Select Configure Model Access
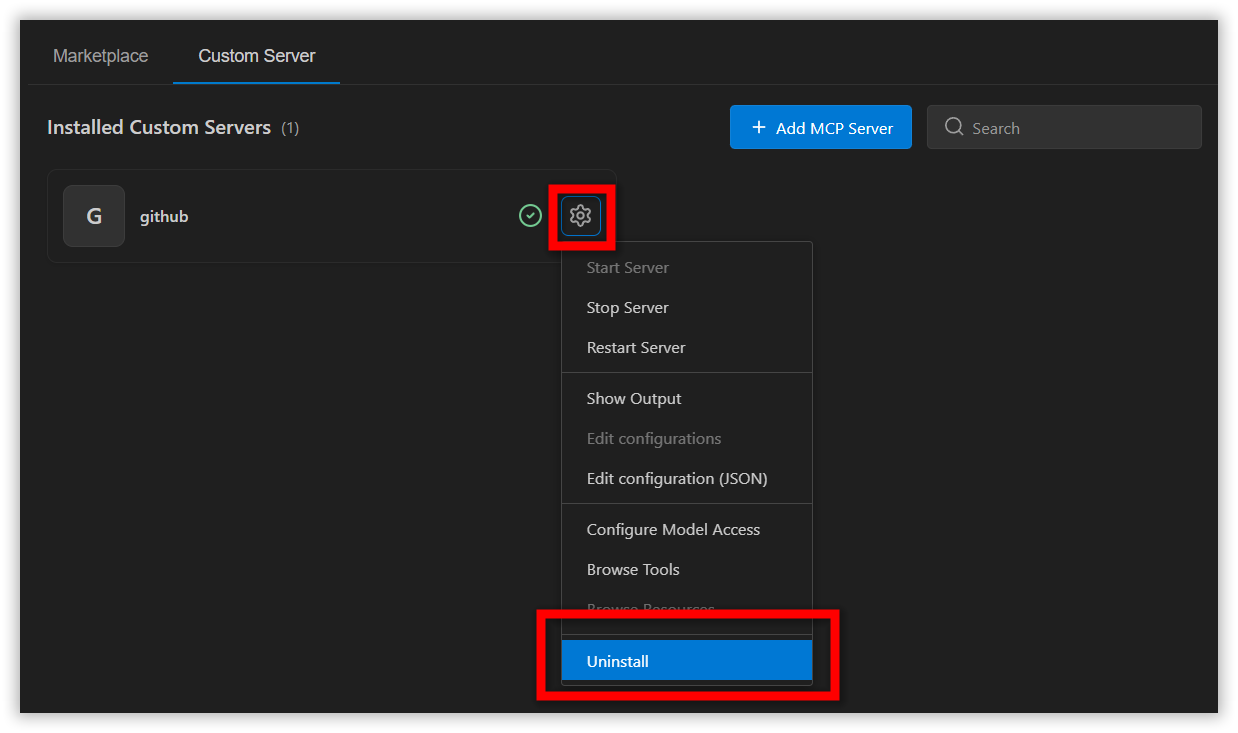1238x733 pixels. click(x=673, y=530)
